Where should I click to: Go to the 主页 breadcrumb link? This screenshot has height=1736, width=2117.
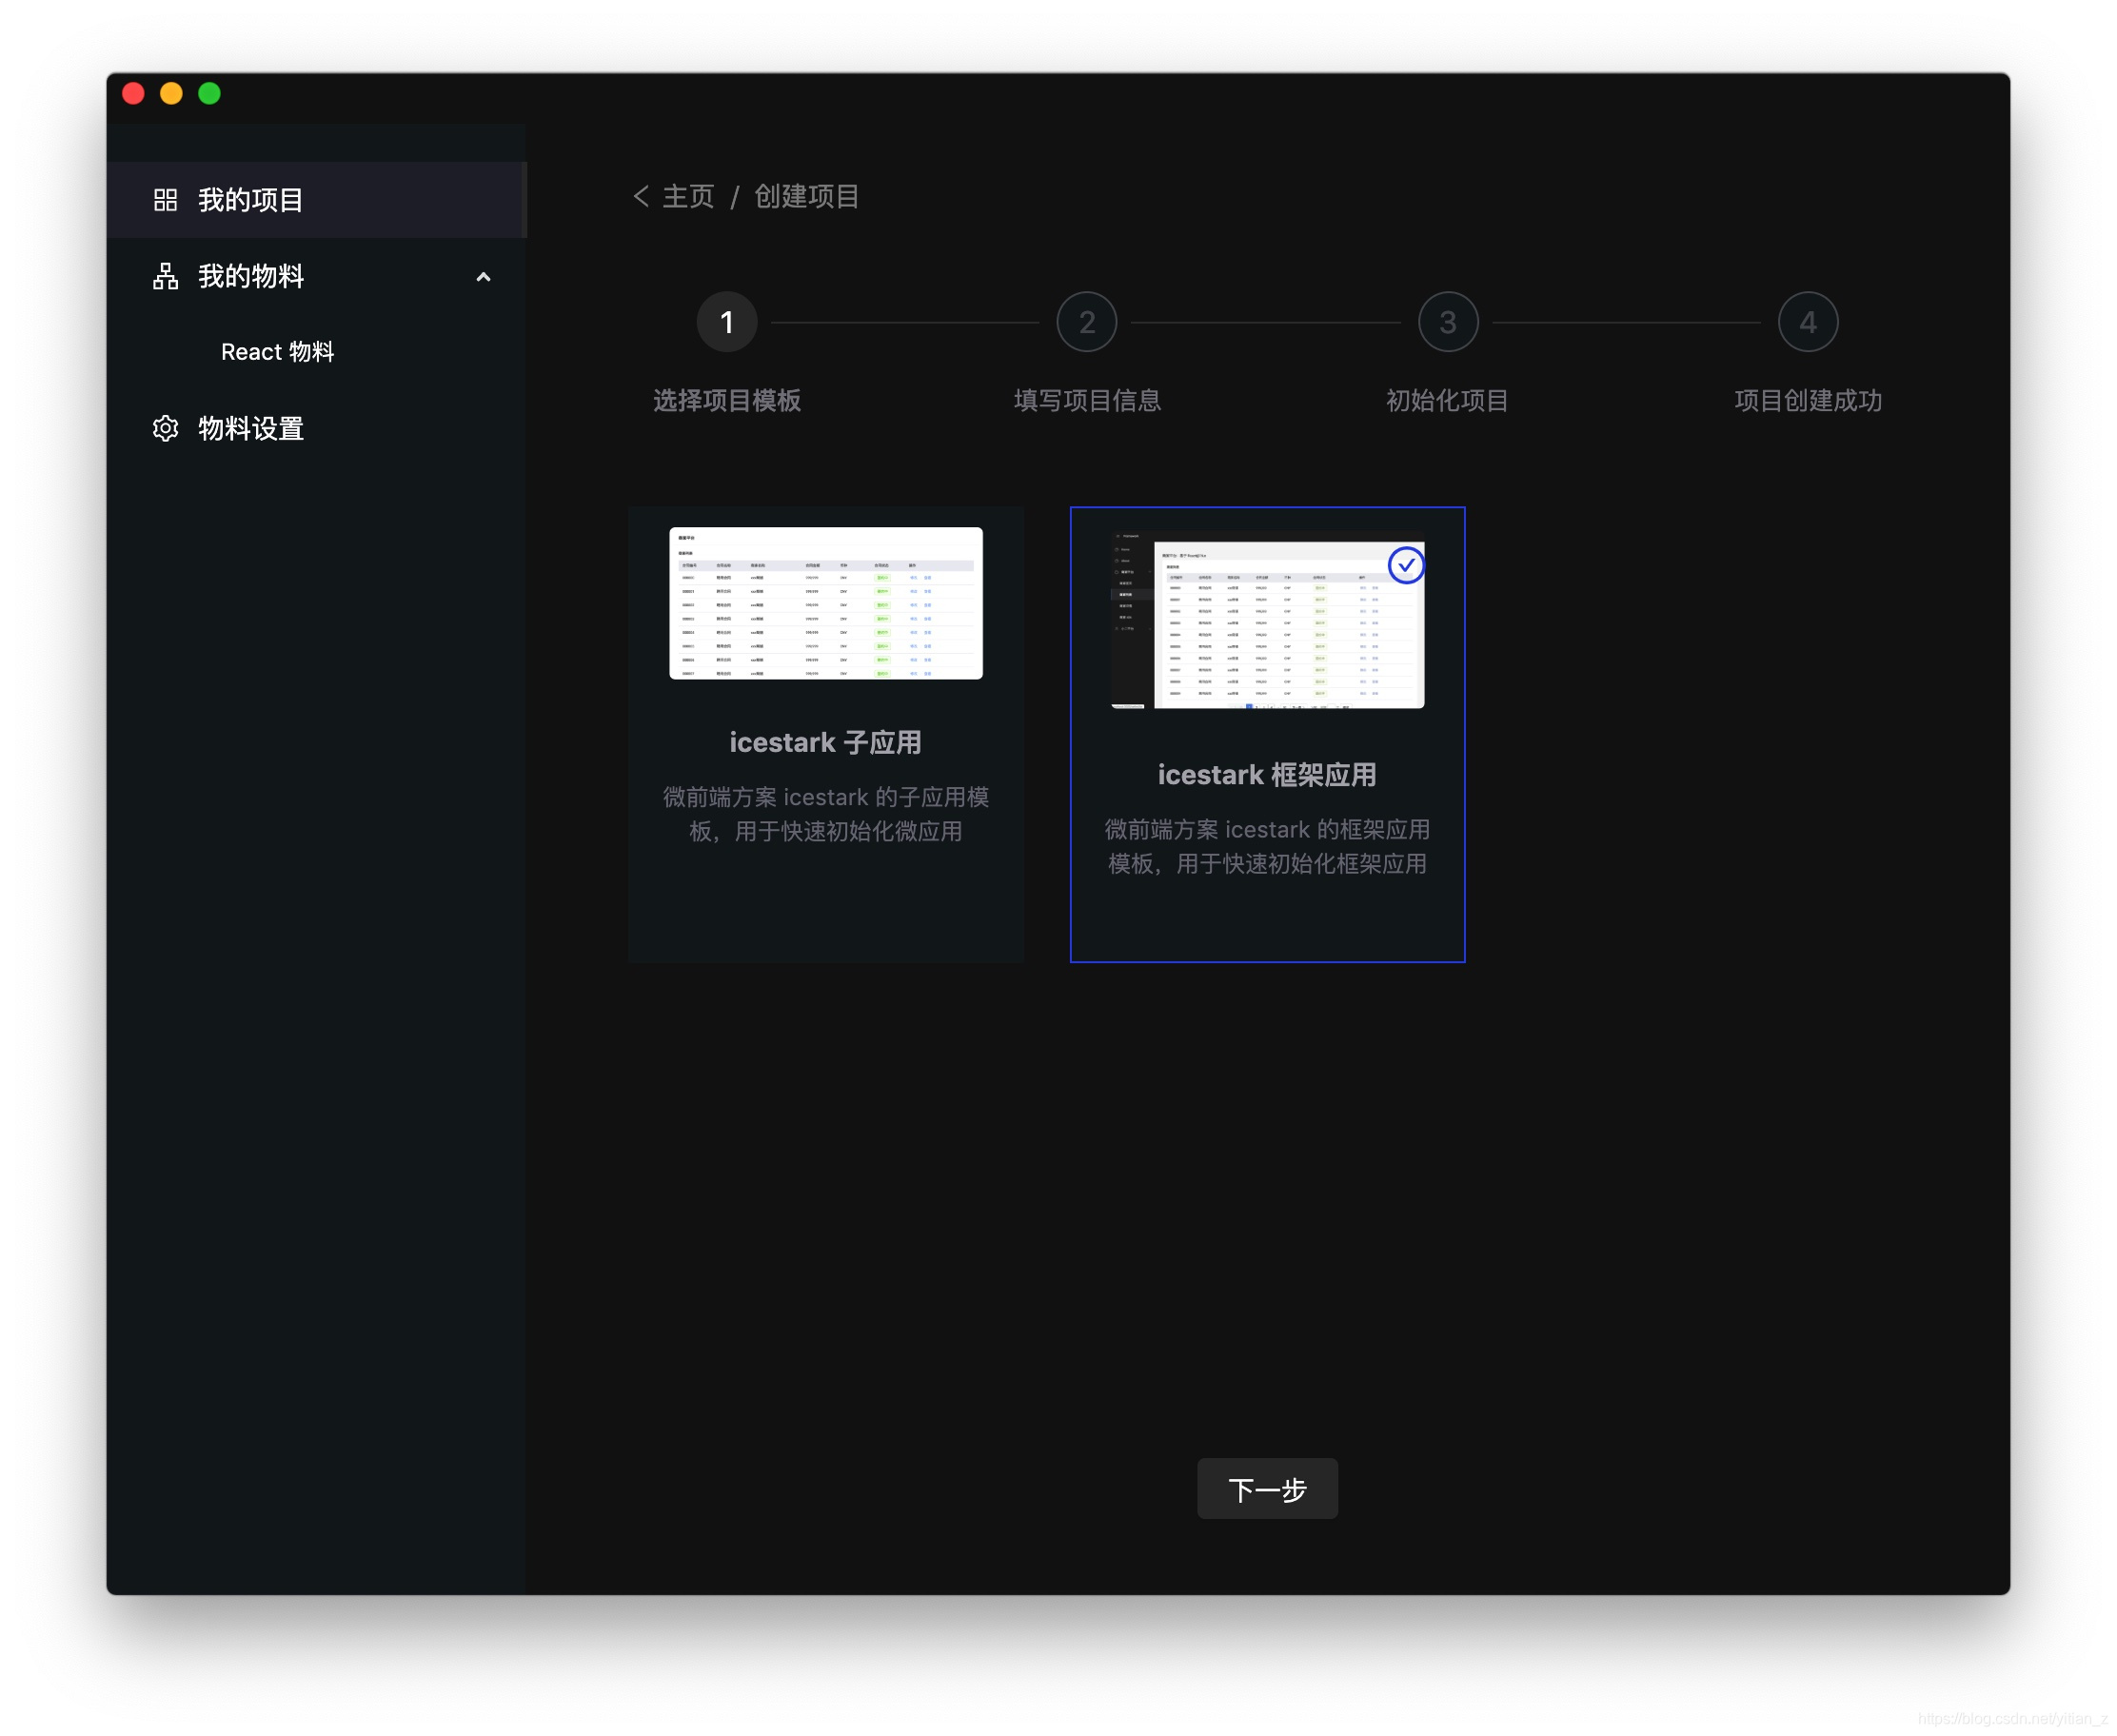pyautogui.click(x=688, y=196)
